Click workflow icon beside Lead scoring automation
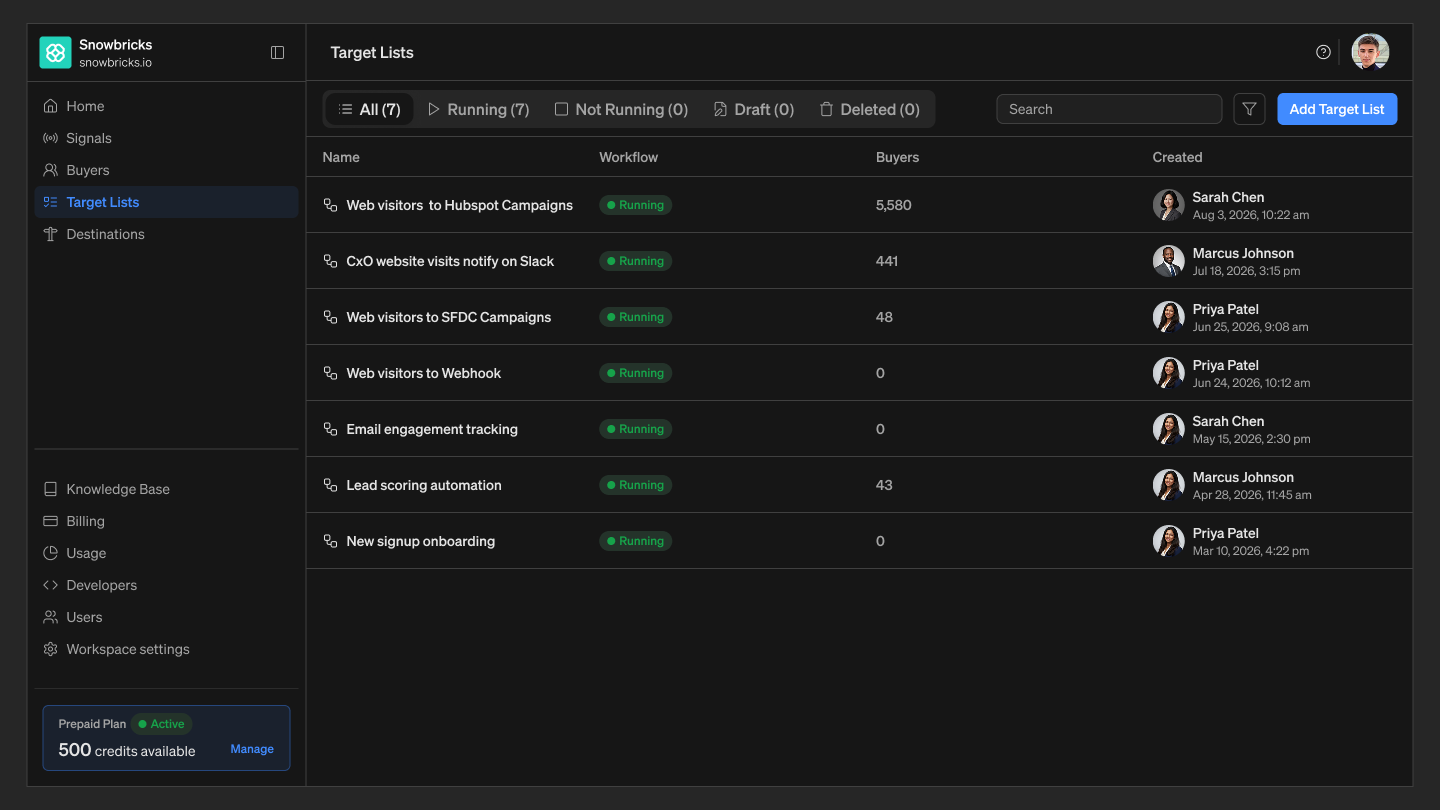 330,485
